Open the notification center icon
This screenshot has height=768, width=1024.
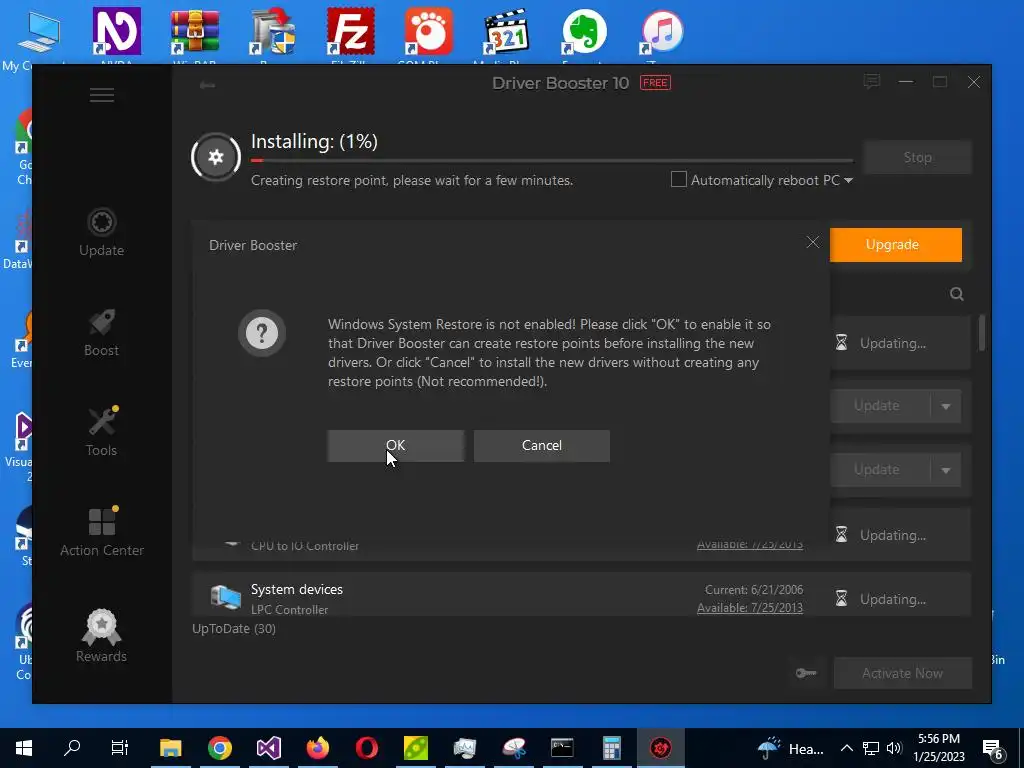[993, 749]
